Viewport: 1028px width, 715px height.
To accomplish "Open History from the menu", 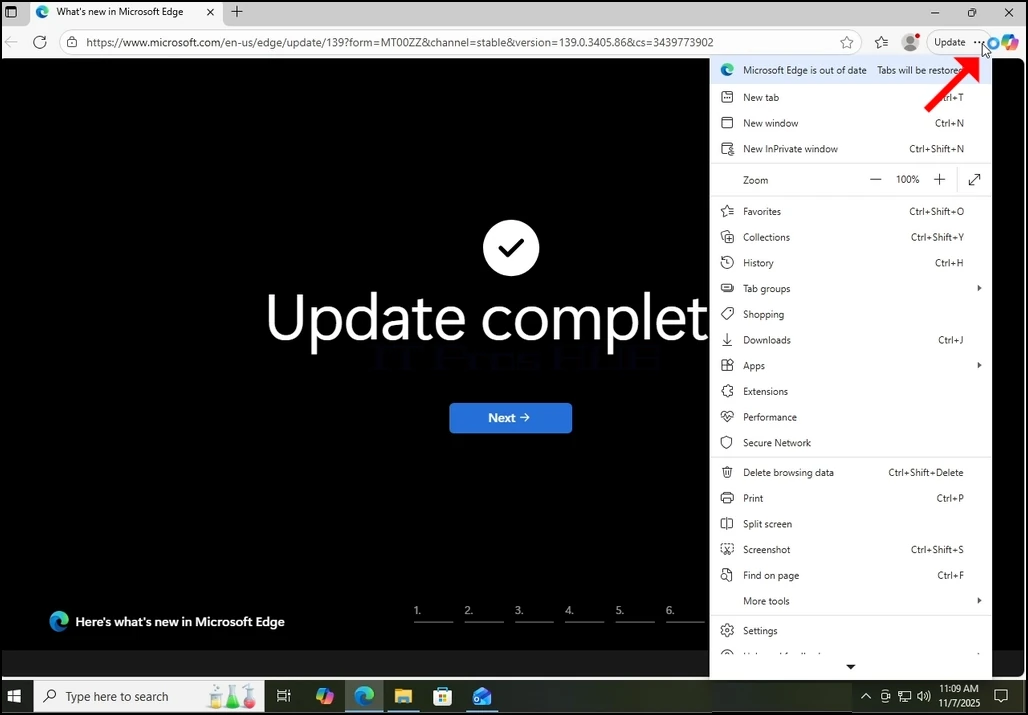I will (x=850, y=263).
